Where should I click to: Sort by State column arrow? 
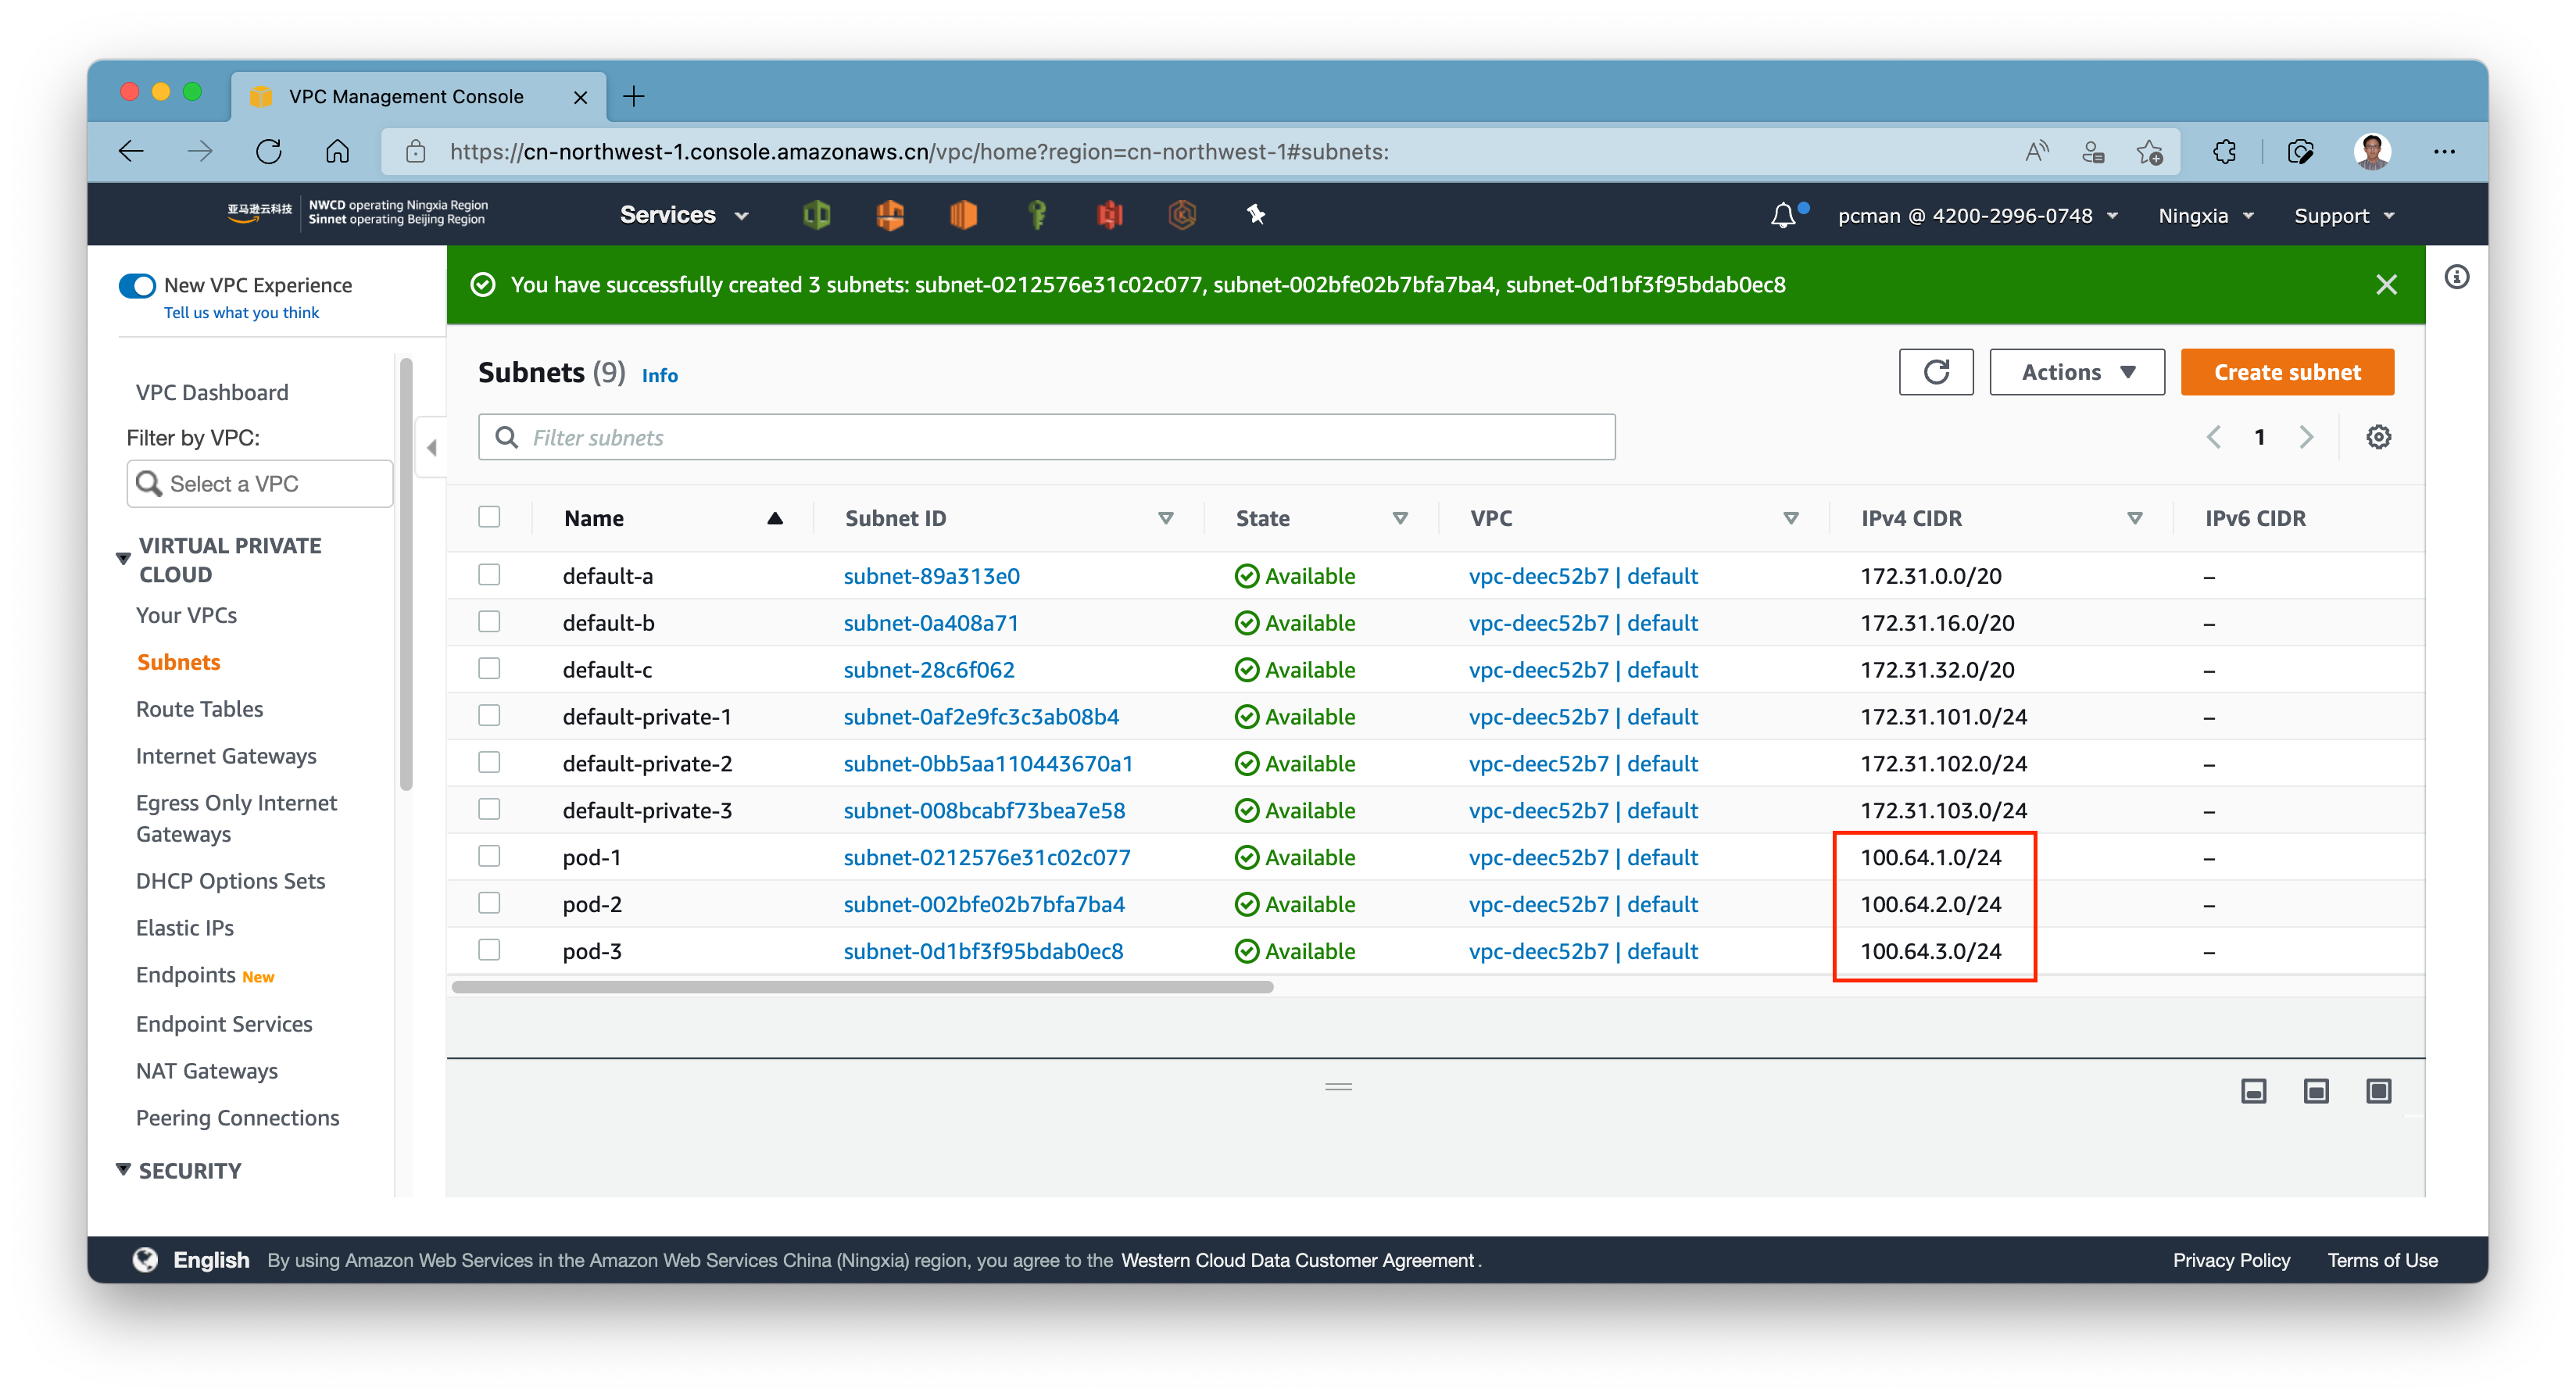pyautogui.click(x=1400, y=518)
